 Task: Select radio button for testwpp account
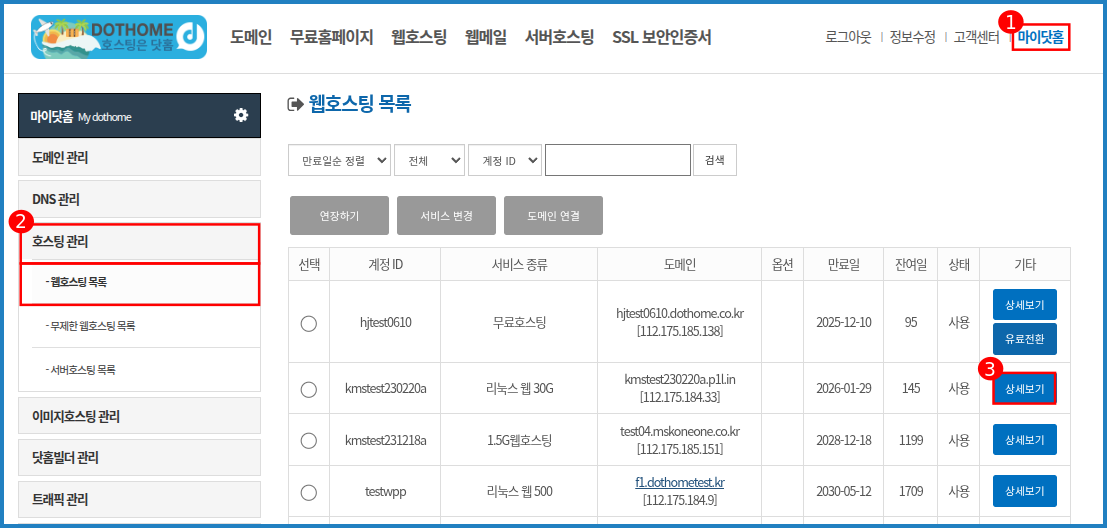(309, 492)
